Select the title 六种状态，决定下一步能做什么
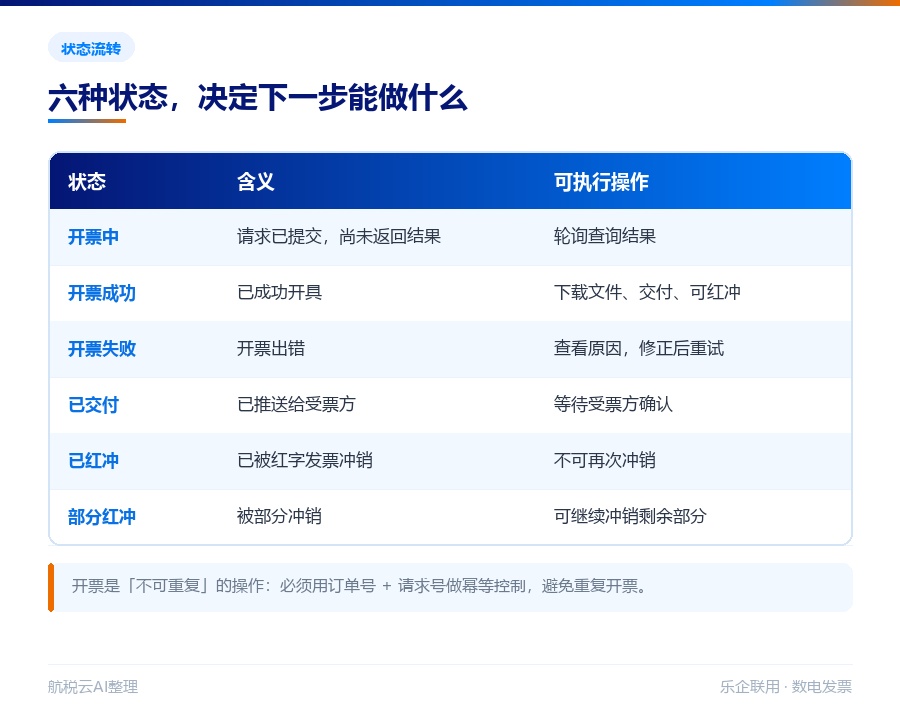This screenshot has width=900, height=720. 258,98
